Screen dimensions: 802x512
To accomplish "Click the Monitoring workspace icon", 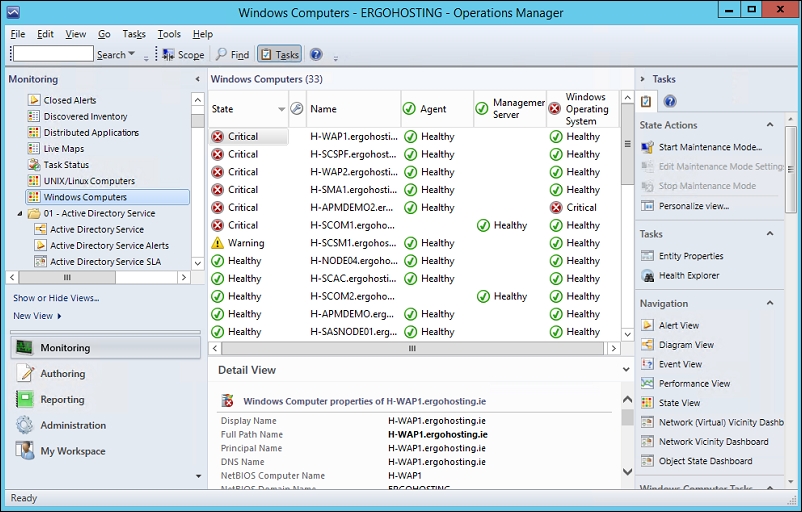I will [24, 348].
